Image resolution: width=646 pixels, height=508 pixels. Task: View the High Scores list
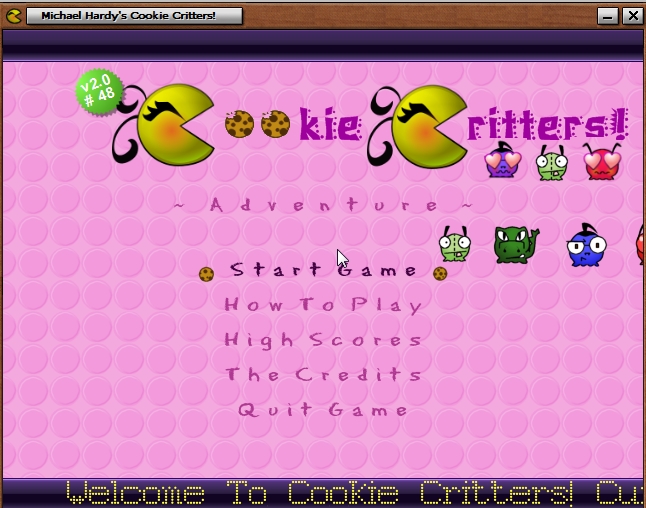point(323,340)
